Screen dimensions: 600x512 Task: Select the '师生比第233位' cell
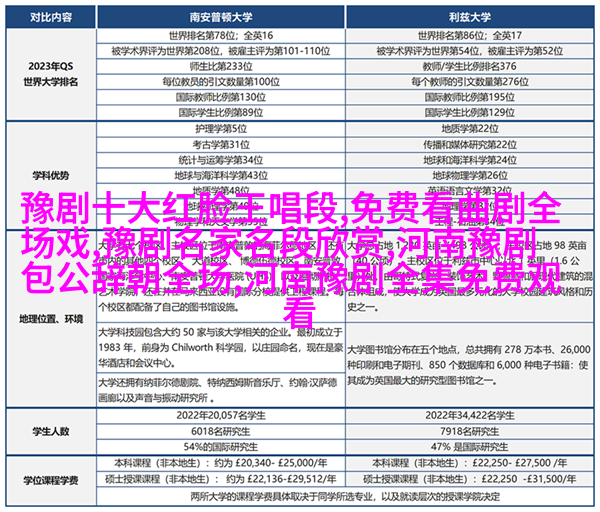pos(221,66)
